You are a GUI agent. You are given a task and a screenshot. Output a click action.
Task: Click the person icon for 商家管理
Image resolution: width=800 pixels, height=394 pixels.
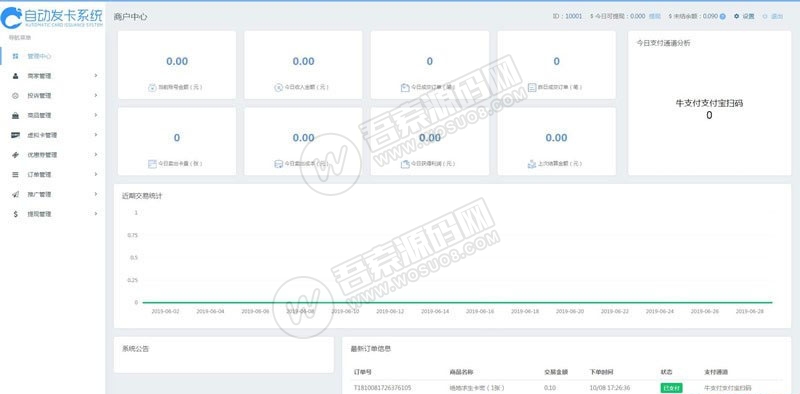pos(15,76)
